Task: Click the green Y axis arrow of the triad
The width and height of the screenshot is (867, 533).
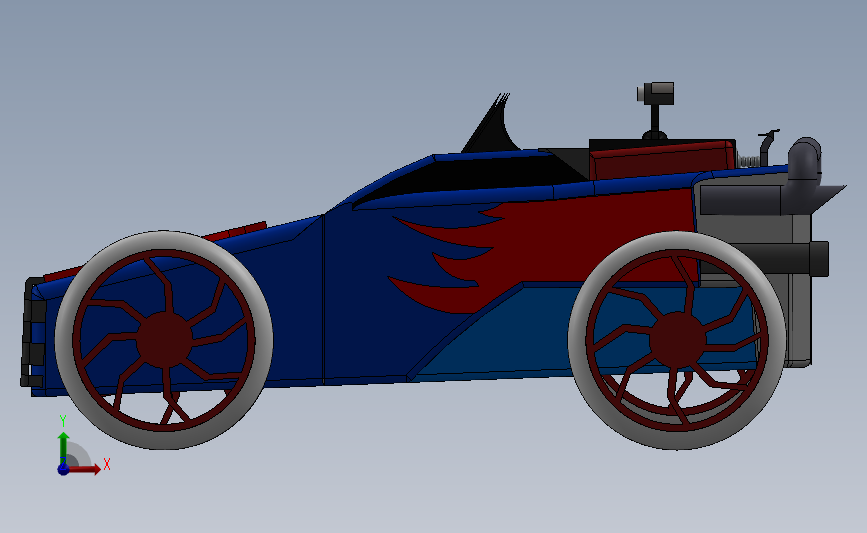Action: (x=63, y=450)
